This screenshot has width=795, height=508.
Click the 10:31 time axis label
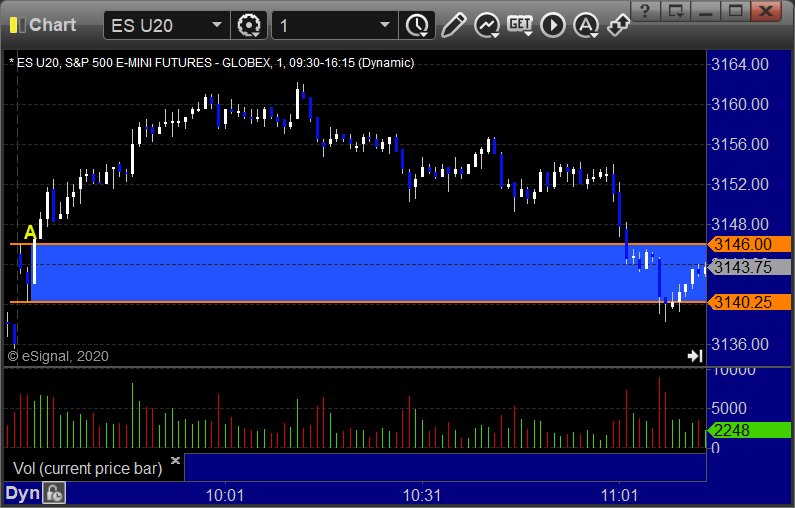tap(422, 495)
